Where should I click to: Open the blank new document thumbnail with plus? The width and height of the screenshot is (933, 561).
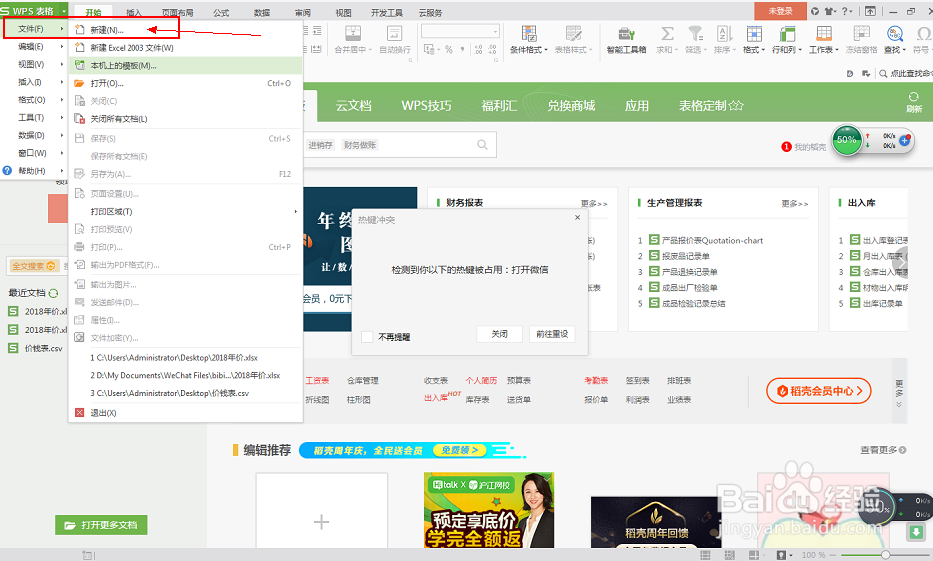(x=321, y=510)
